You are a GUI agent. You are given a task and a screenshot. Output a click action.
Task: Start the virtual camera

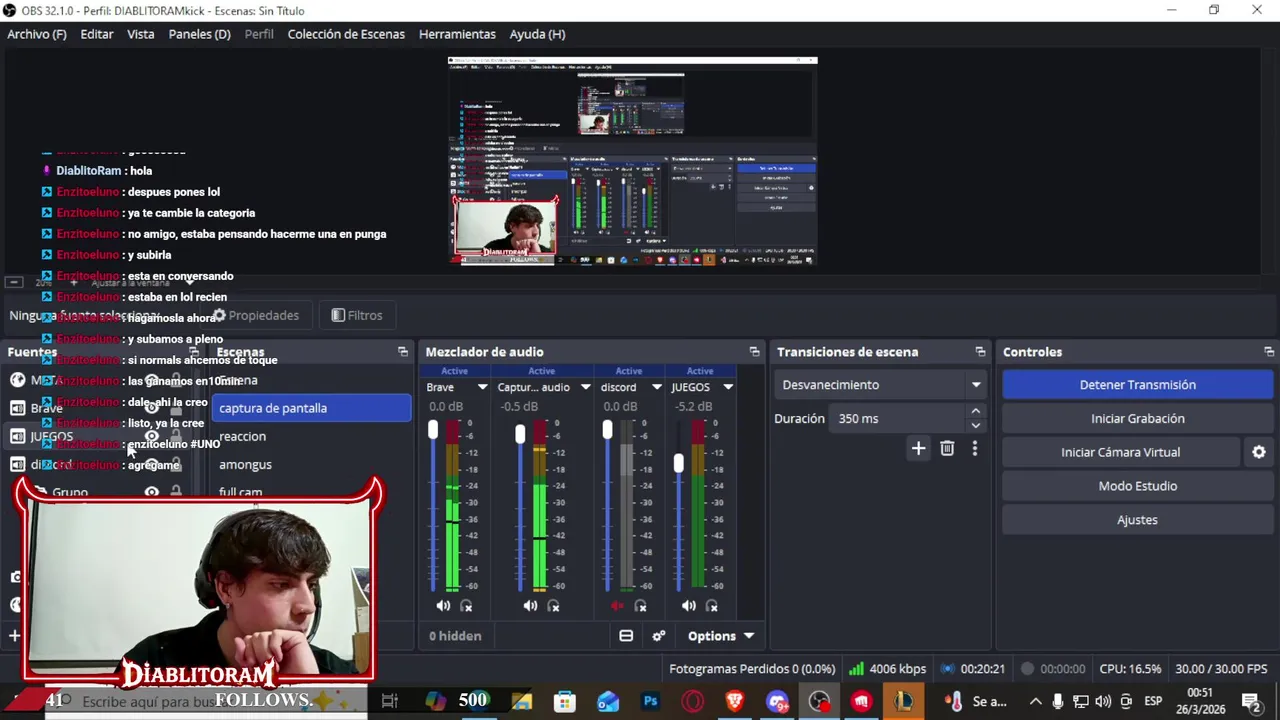click(1121, 452)
